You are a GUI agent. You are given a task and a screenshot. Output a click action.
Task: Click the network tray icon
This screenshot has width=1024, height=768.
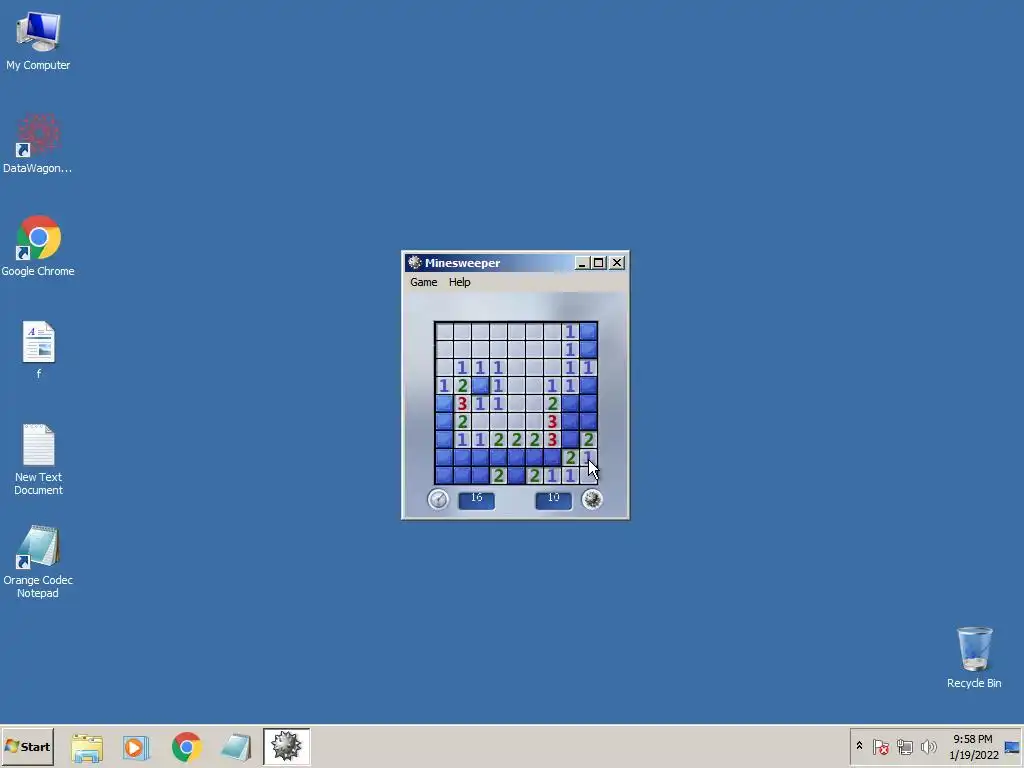click(904, 746)
